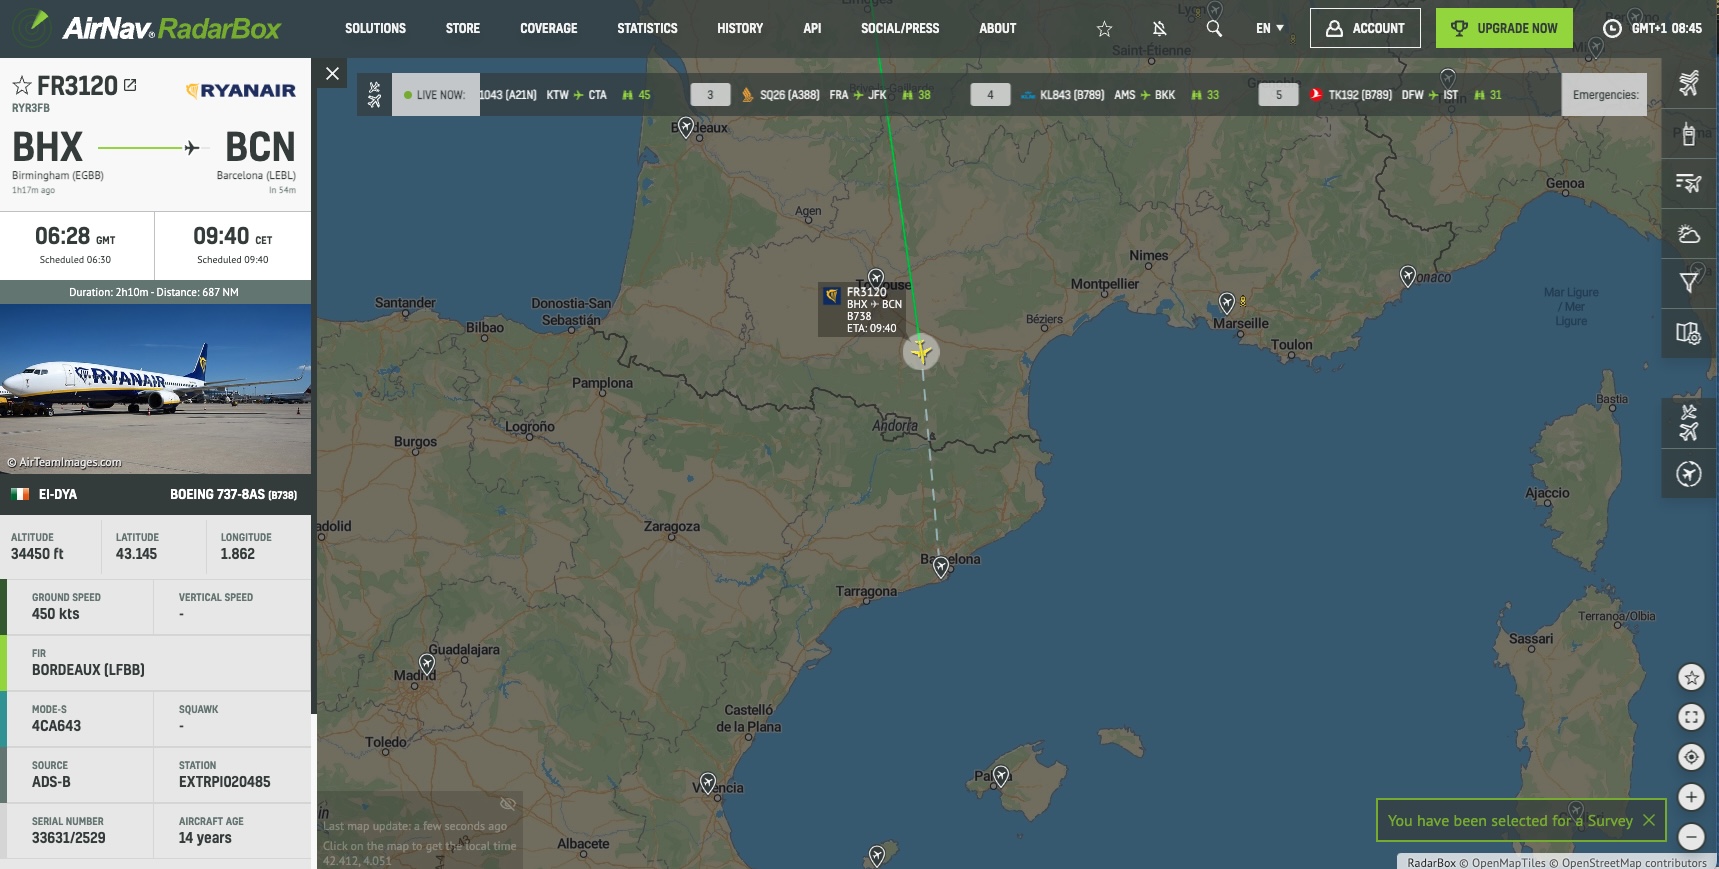The height and width of the screenshot is (869, 1719).
Task: Select ticker flight TK192 DFW to IST
Action: (x=1405, y=95)
